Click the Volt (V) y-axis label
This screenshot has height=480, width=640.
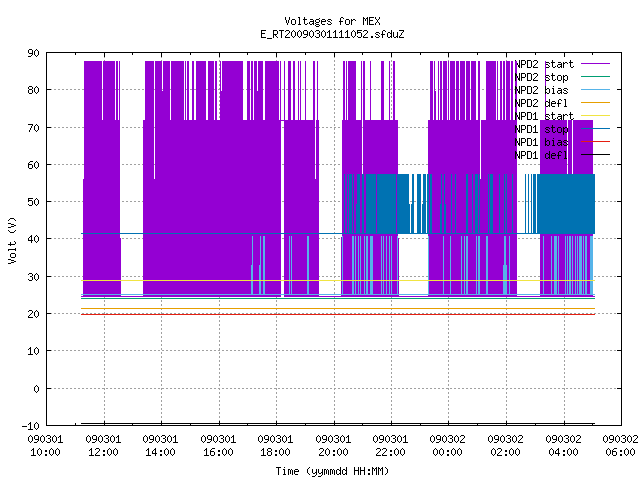(12, 240)
